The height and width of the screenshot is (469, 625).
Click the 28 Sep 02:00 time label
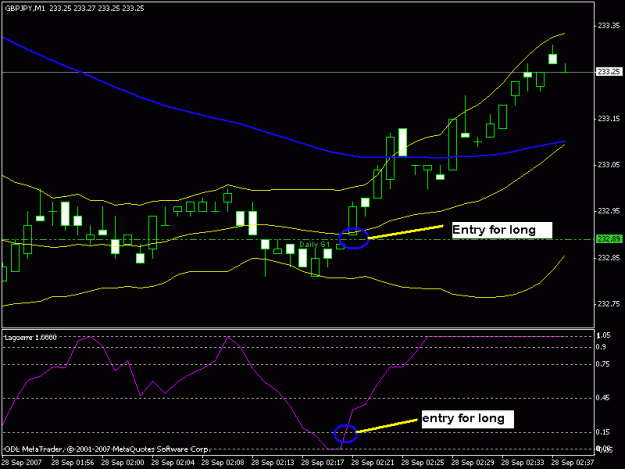pos(123,463)
